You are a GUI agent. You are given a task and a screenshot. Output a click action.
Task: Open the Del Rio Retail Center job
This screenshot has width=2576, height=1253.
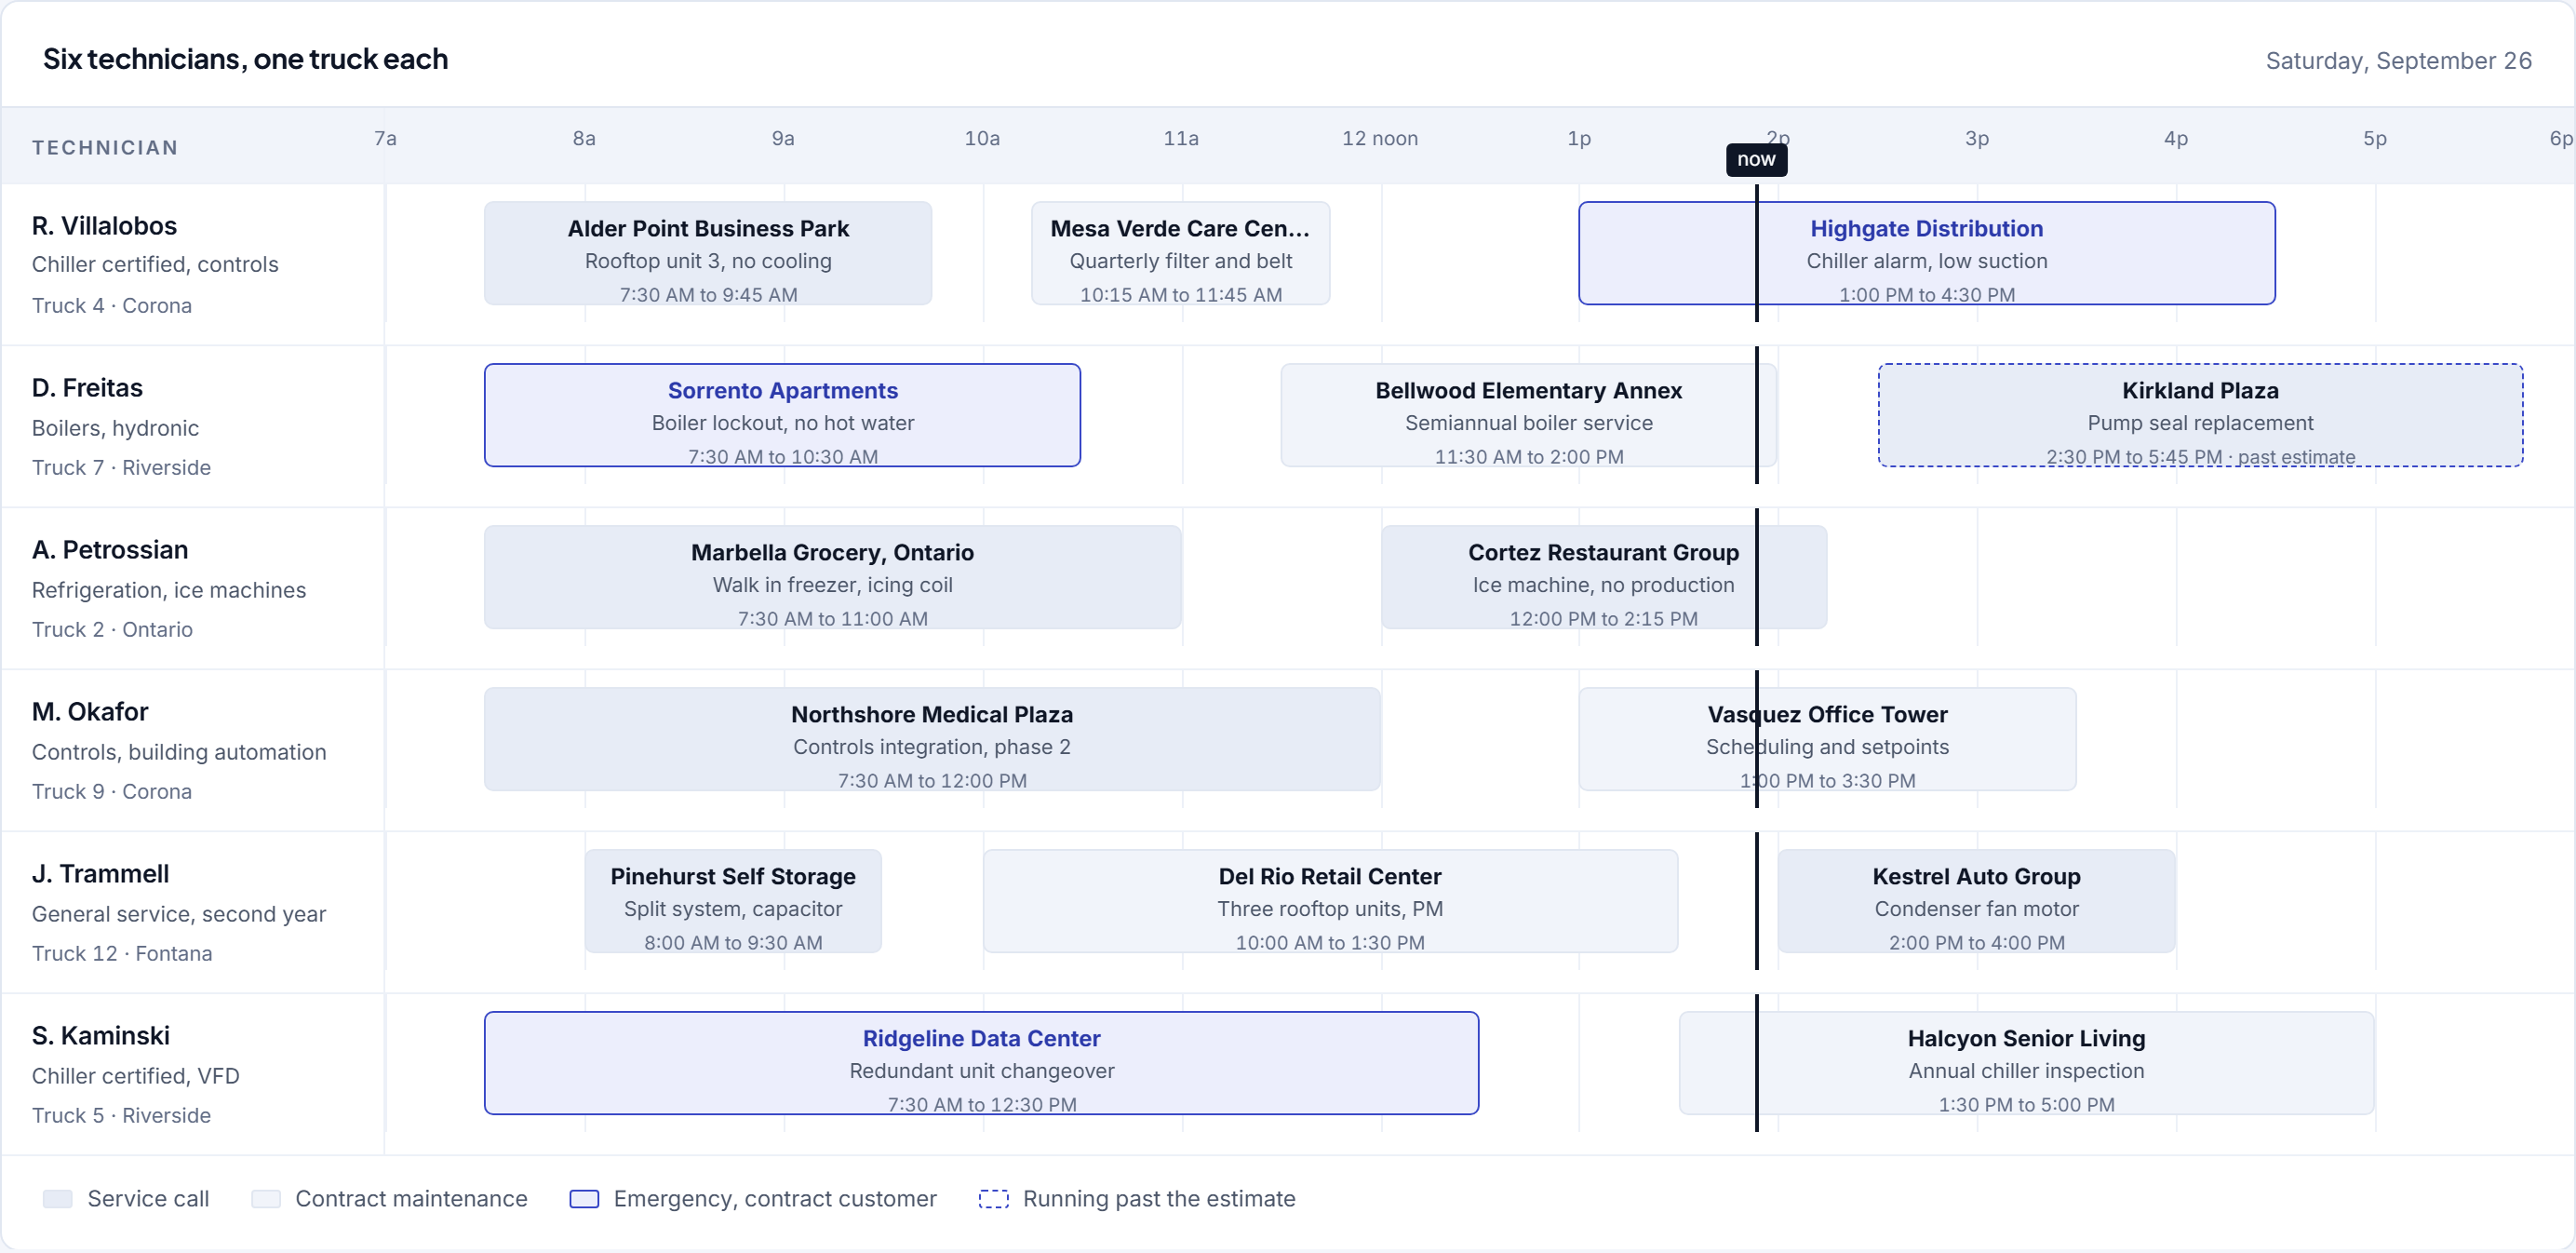[1330, 901]
